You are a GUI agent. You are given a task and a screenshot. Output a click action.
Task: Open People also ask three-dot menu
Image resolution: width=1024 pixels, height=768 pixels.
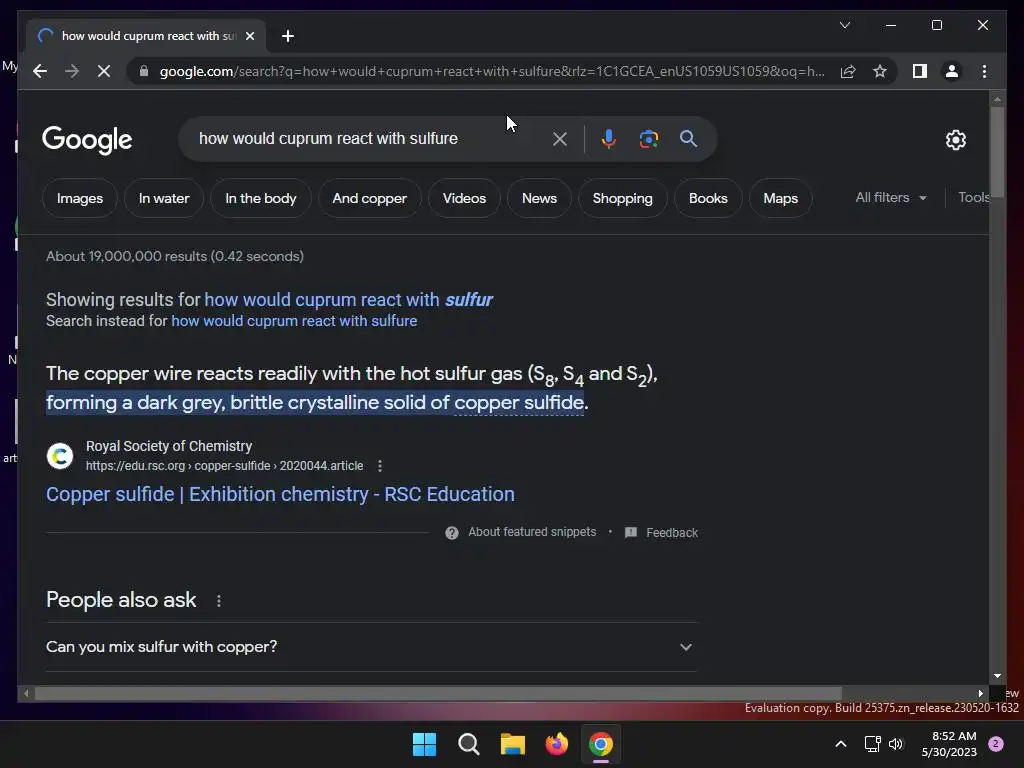(x=219, y=601)
